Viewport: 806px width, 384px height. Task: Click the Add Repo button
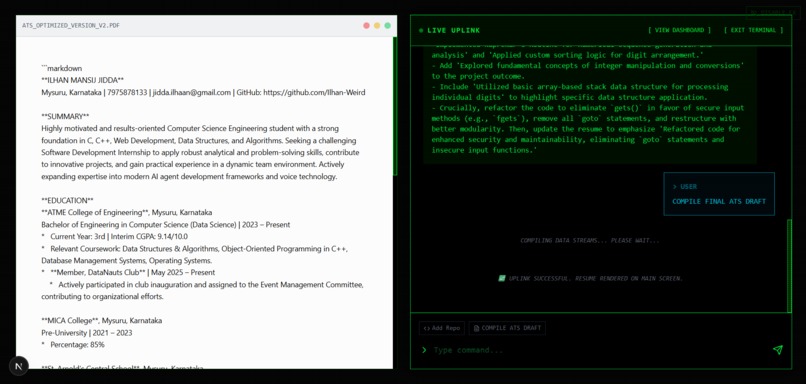(x=442, y=328)
